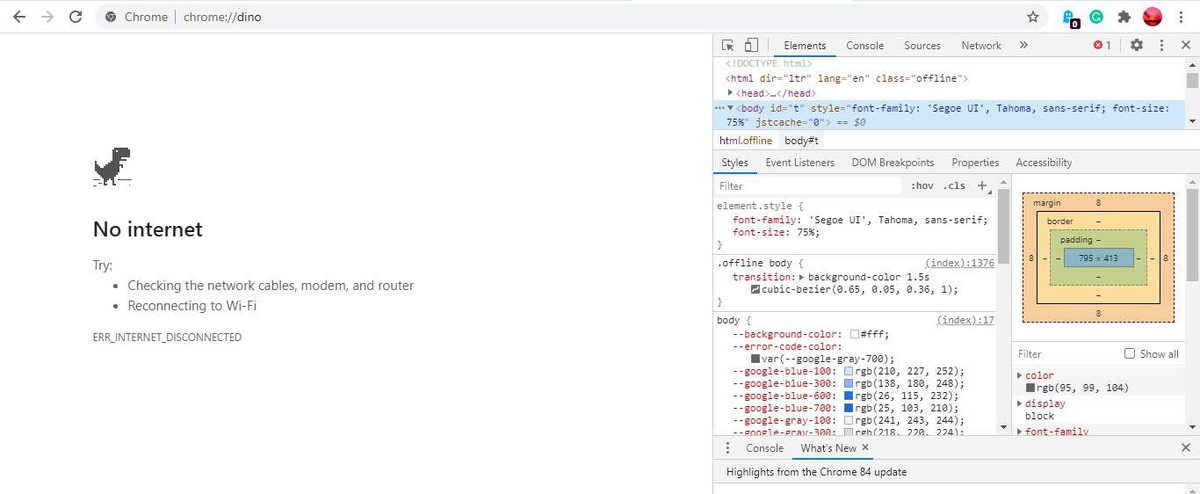Click the browser forward arrow
The image size is (1200, 494).
47,17
